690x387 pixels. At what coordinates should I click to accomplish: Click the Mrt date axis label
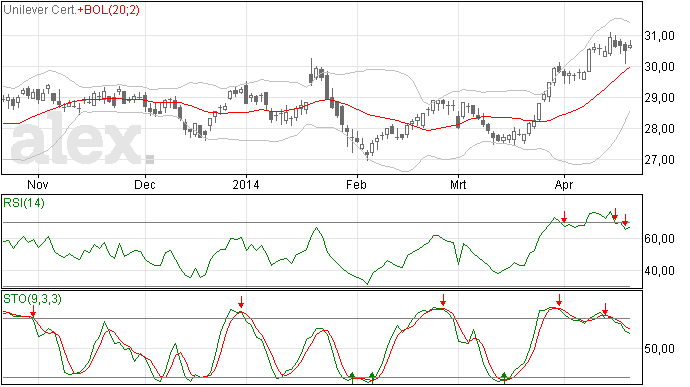458,184
